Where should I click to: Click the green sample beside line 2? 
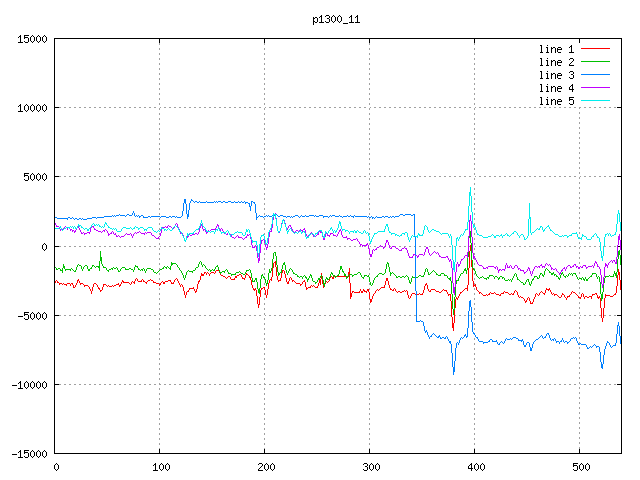595,62
